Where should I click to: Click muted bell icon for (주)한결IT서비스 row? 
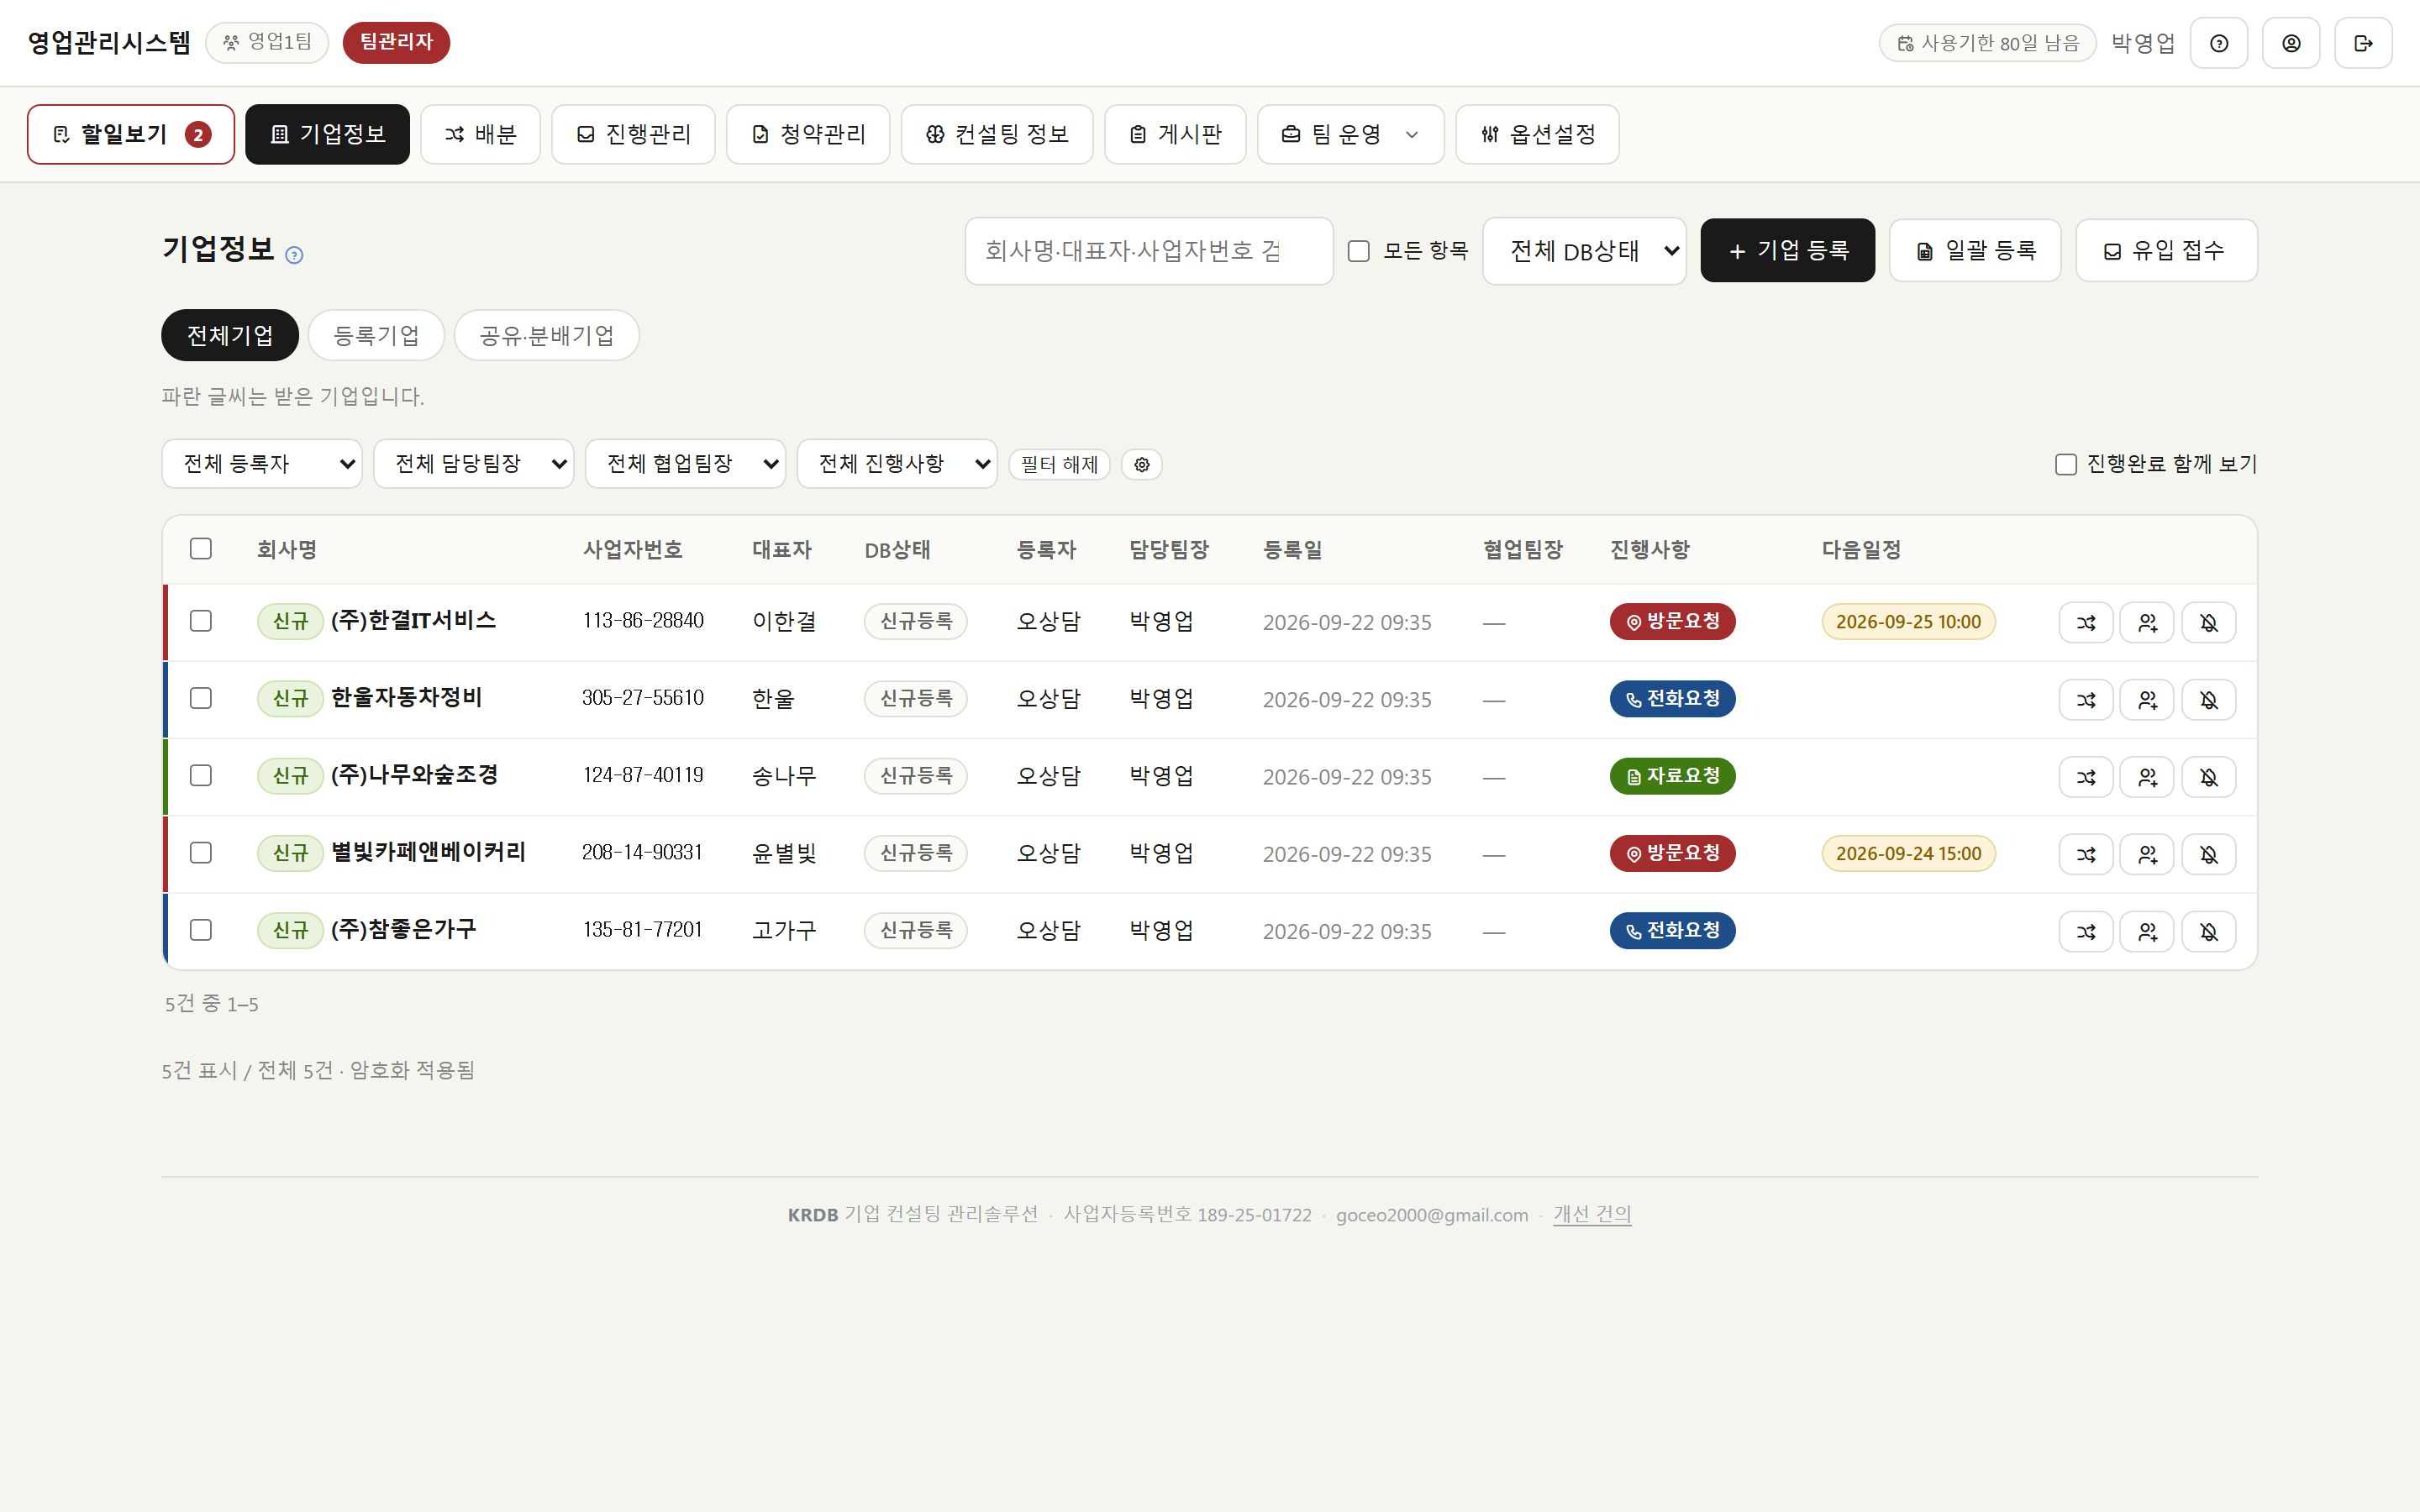[2209, 622]
